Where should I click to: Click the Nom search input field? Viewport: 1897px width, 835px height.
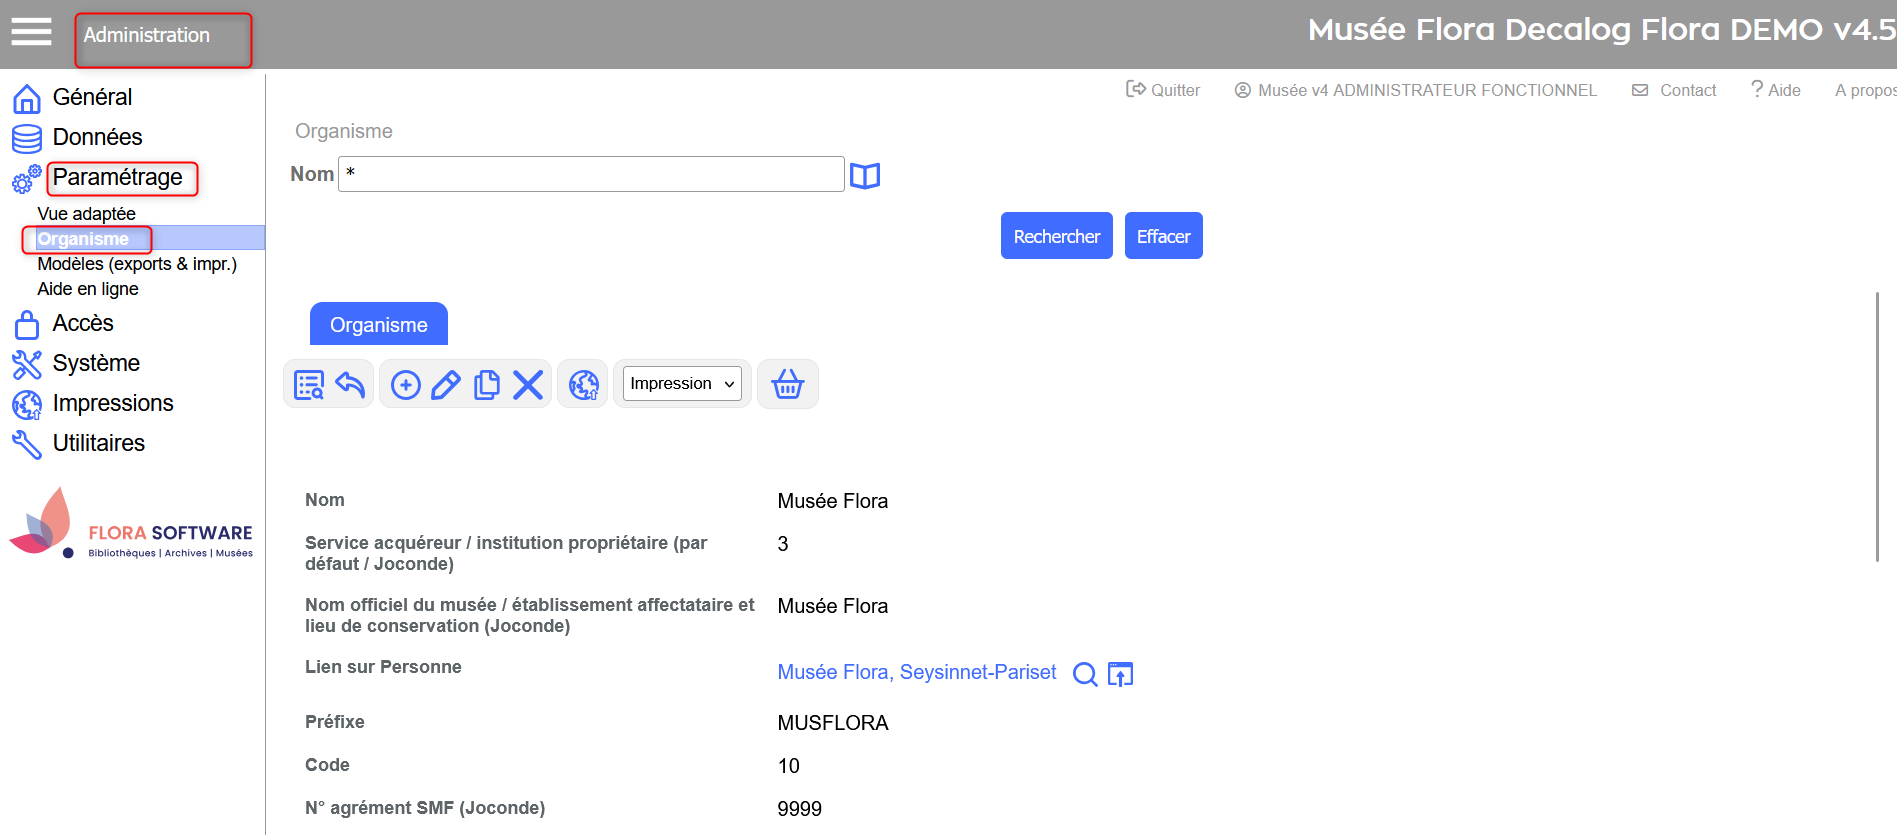click(x=591, y=174)
